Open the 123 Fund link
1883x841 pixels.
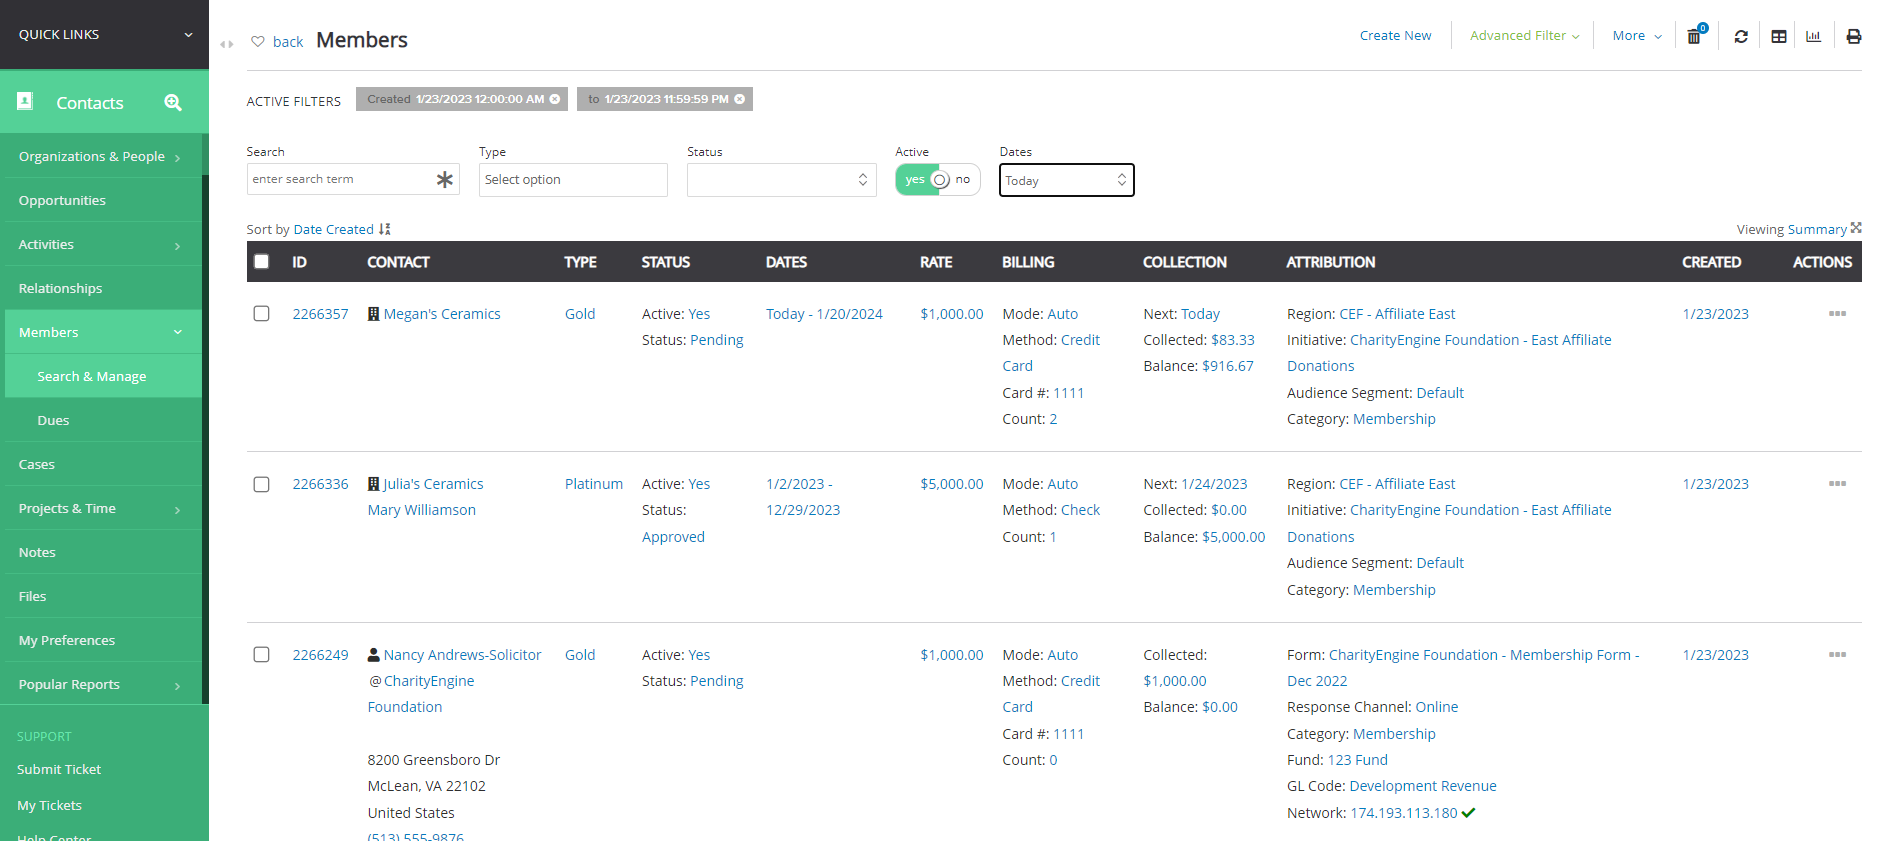[x=1357, y=760]
